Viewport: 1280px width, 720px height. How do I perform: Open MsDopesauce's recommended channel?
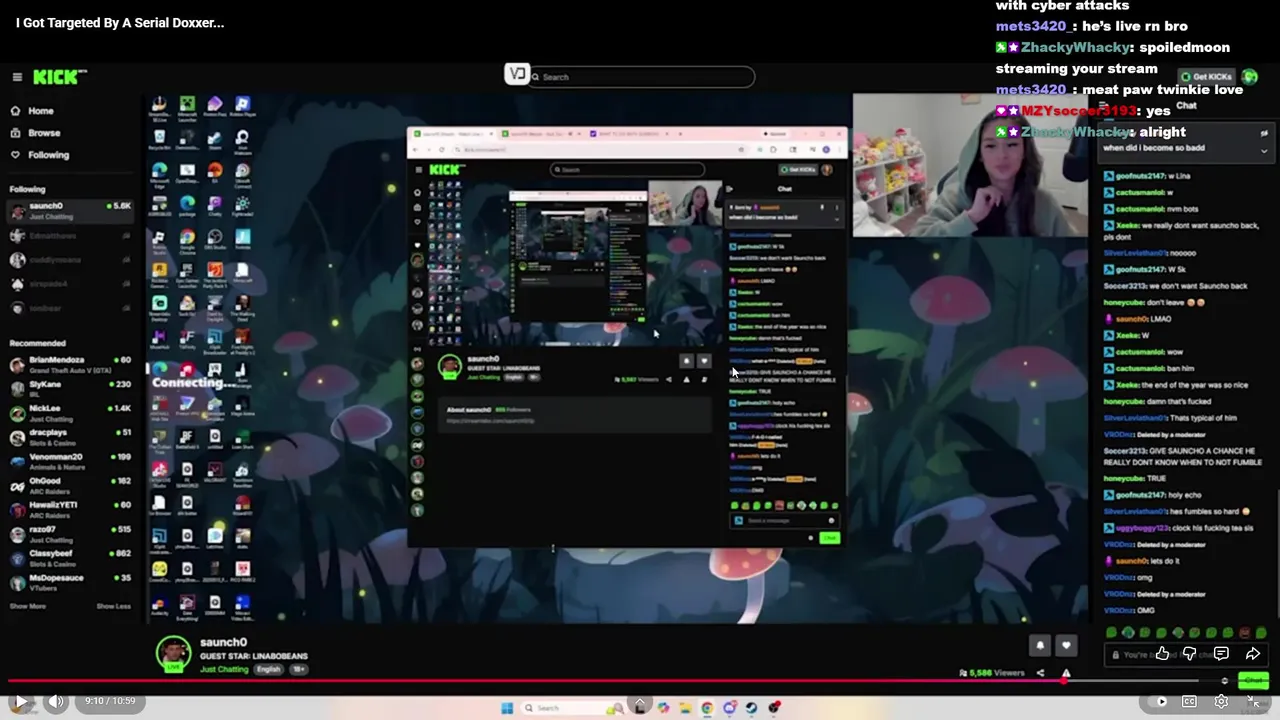pos(70,582)
